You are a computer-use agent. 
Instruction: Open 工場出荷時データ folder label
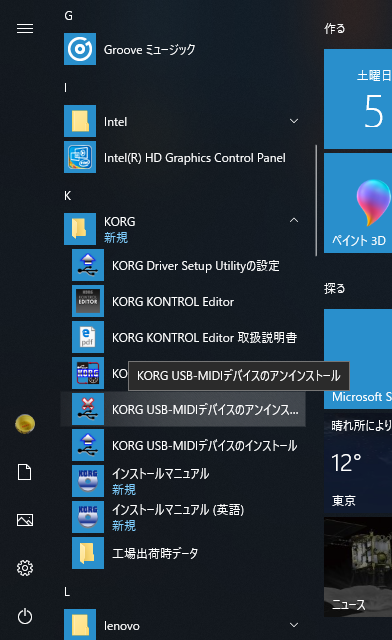pyautogui.click(x=155, y=553)
